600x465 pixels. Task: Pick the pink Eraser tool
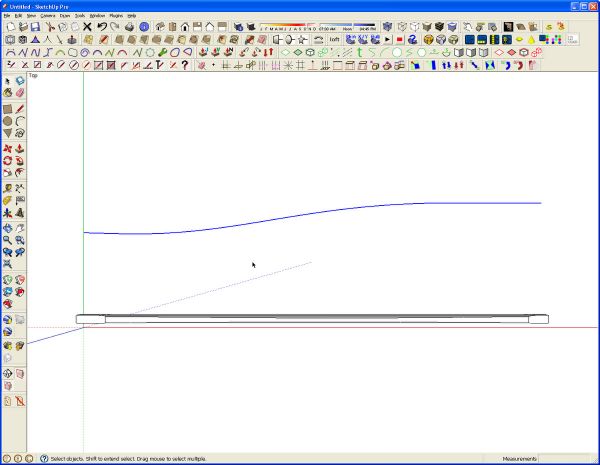pos(20,93)
